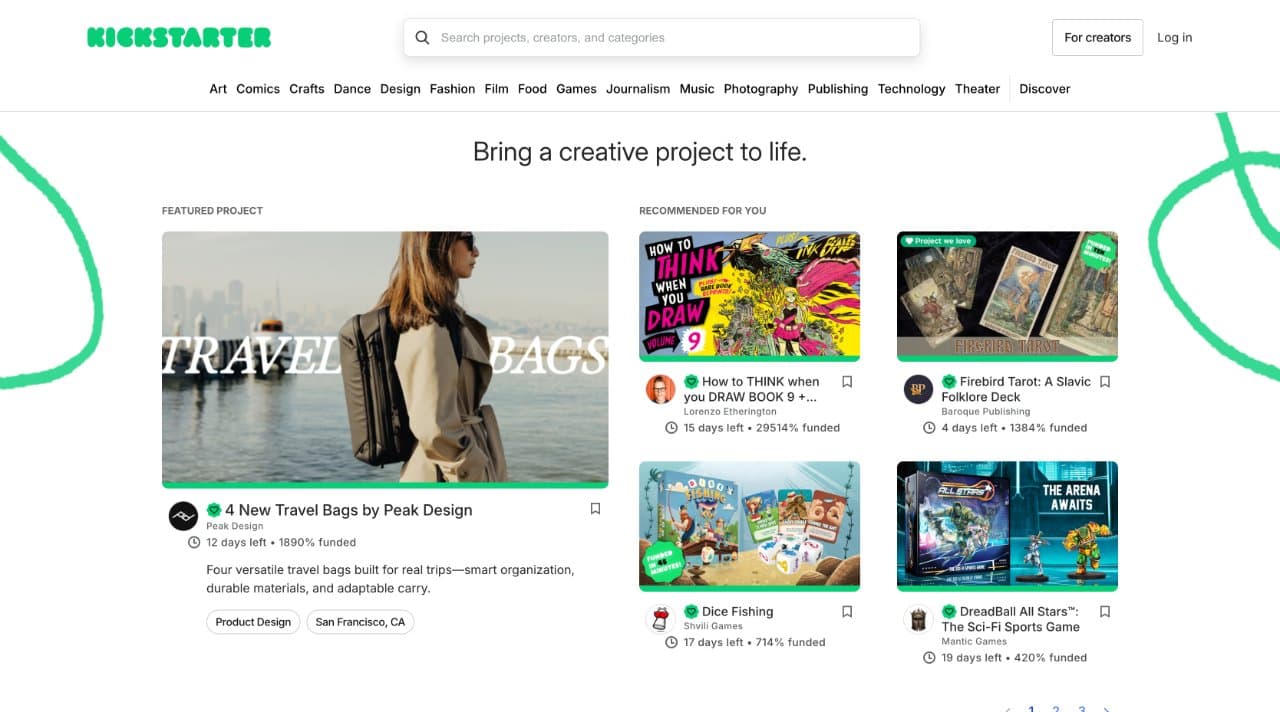Open the Dance category

[352, 89]
